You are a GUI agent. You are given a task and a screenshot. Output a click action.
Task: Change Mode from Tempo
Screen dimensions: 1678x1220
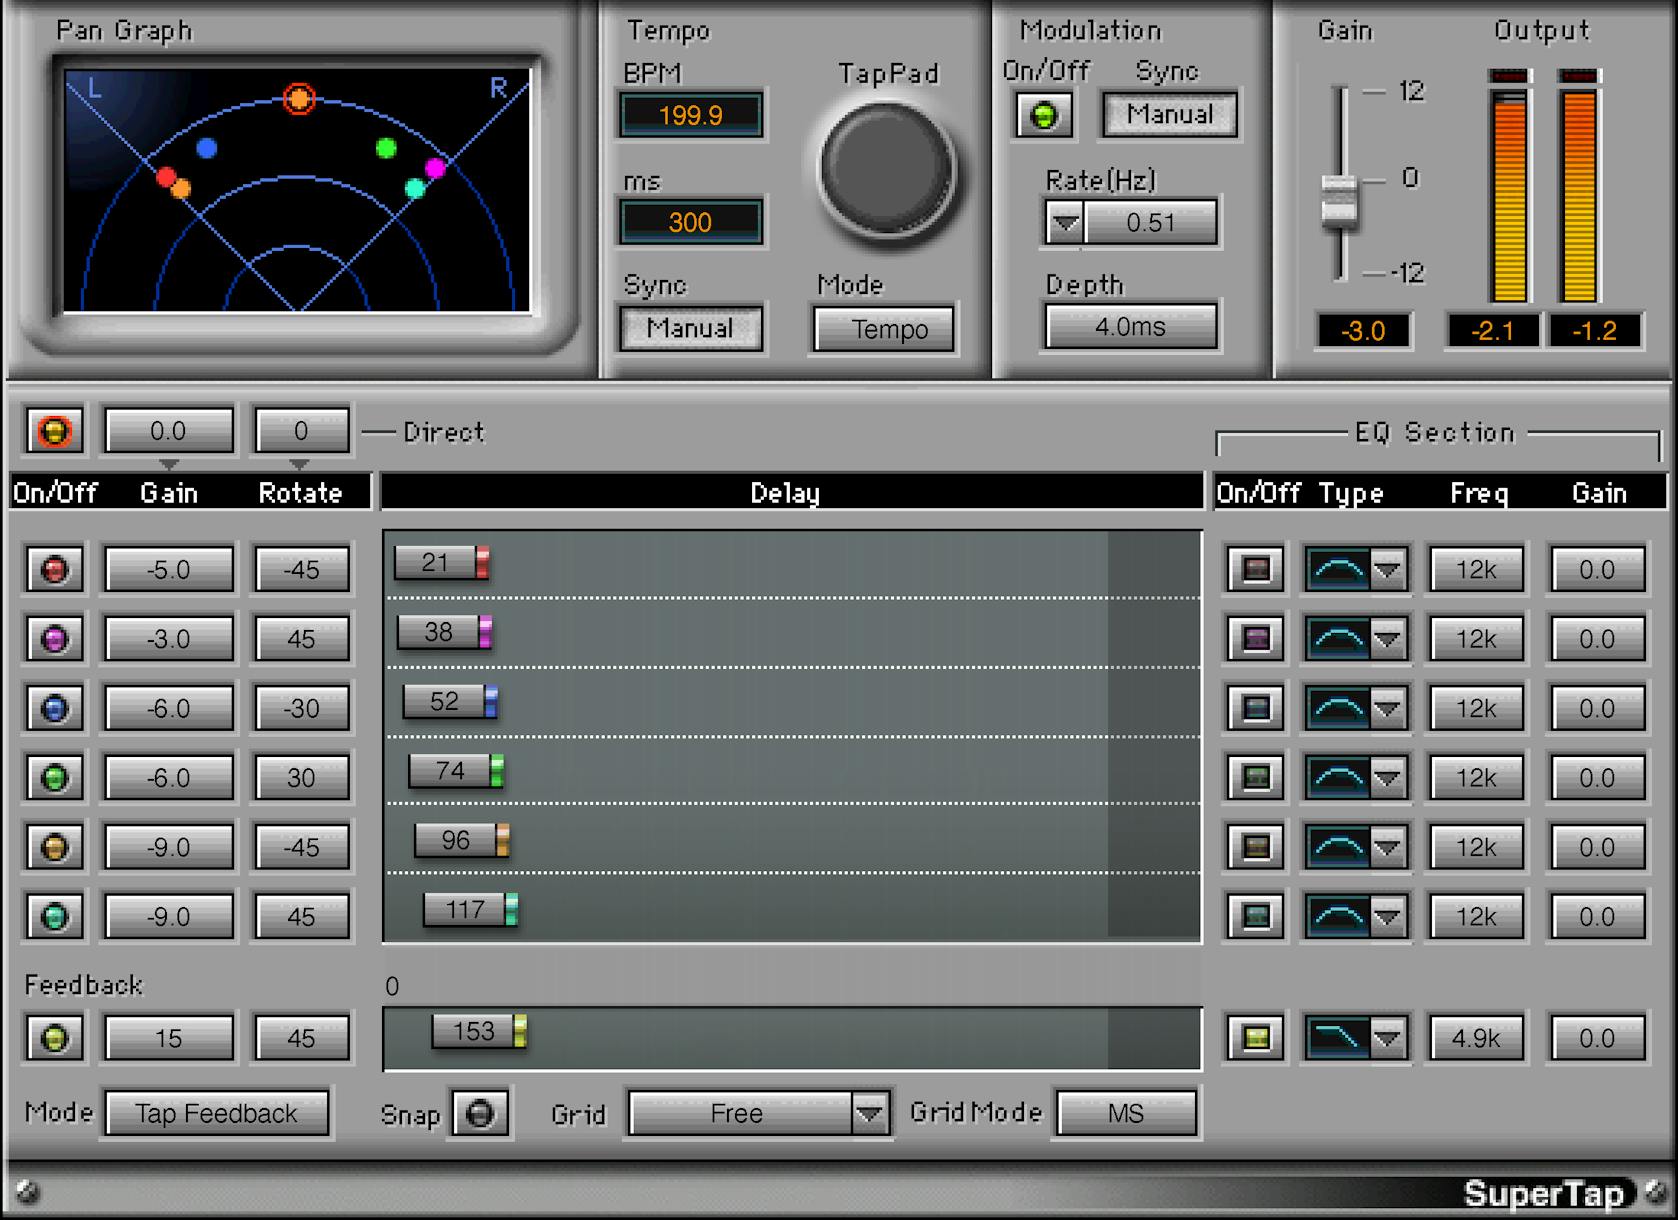[x=882, y=328]
